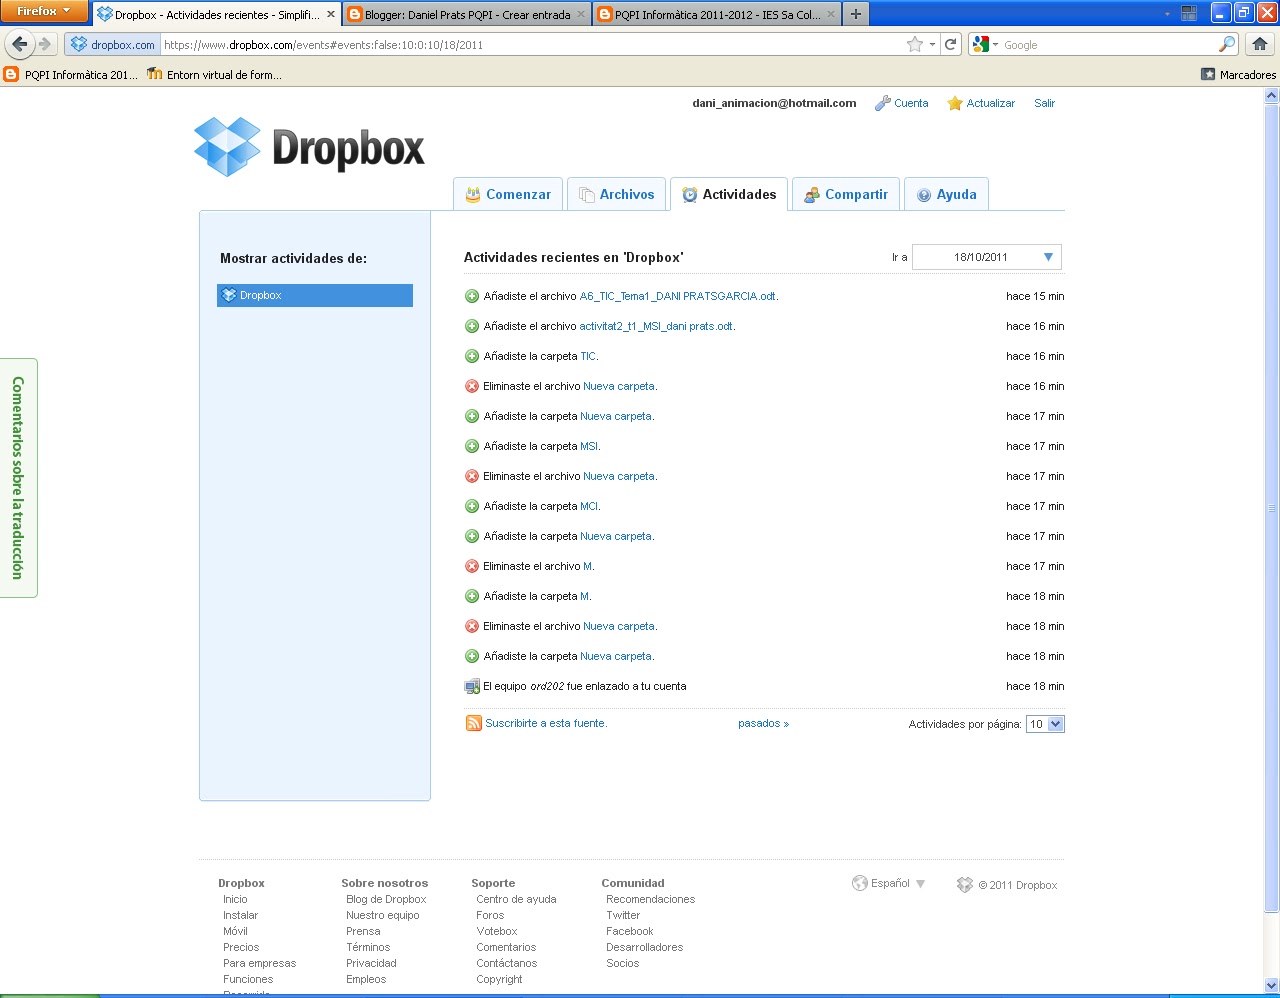Image resolution: width=1280 pixels, height=998 pixels.
Task: Close the Dropbox Actividades recientes tab
Action: [x=331, y=14]
